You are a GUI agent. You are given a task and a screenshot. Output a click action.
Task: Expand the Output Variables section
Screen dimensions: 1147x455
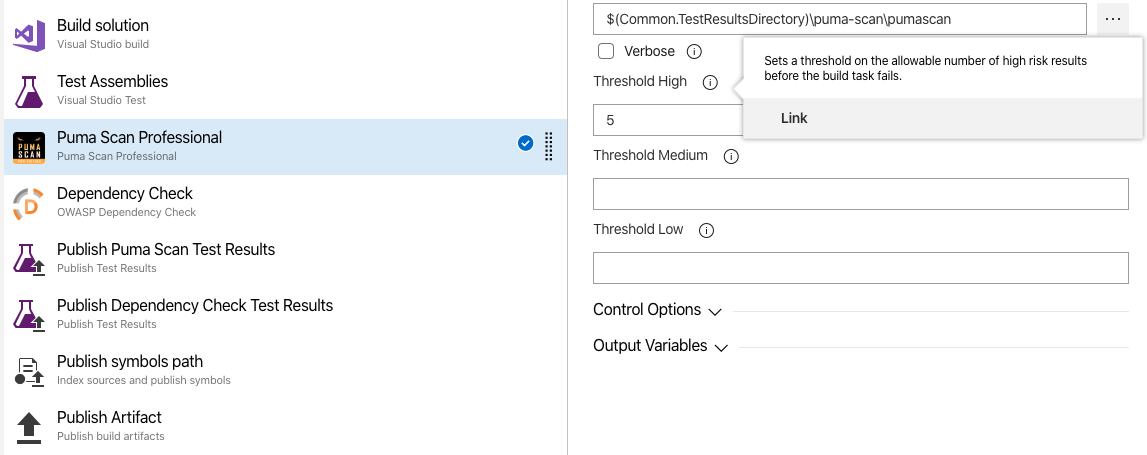point(660,346)
